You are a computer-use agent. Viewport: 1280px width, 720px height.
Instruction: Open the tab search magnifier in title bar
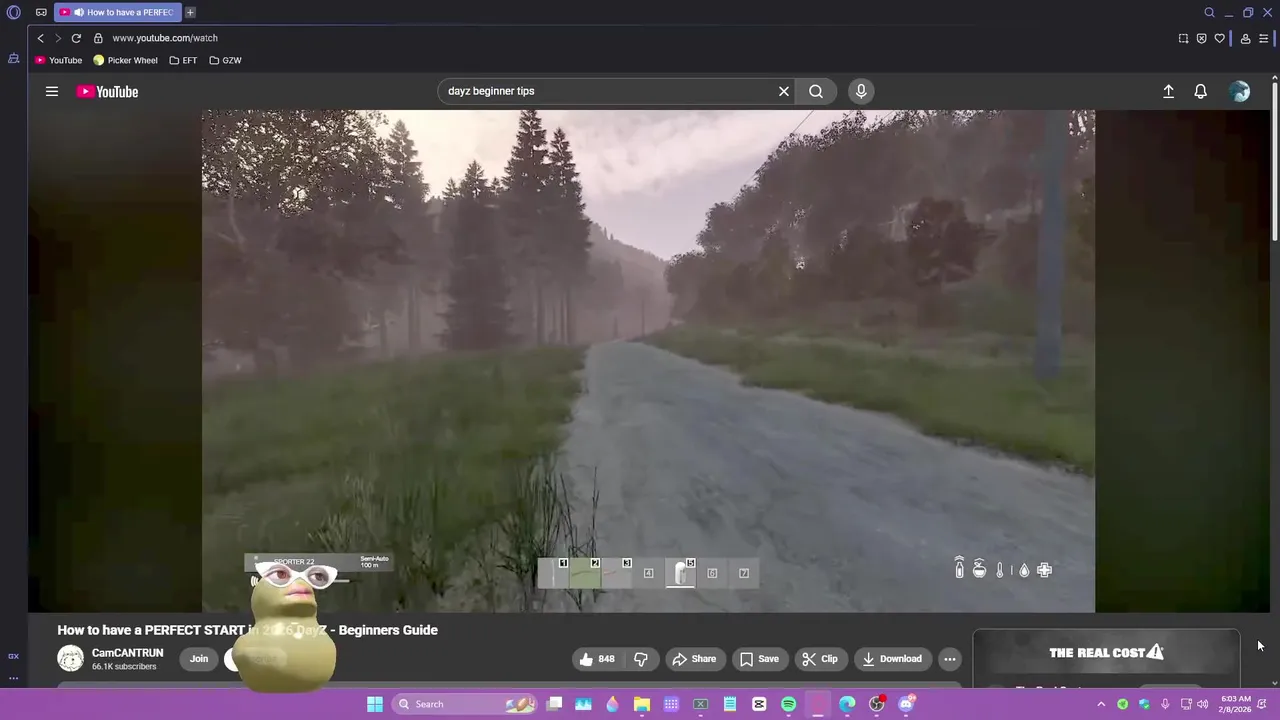point(1209,12)
